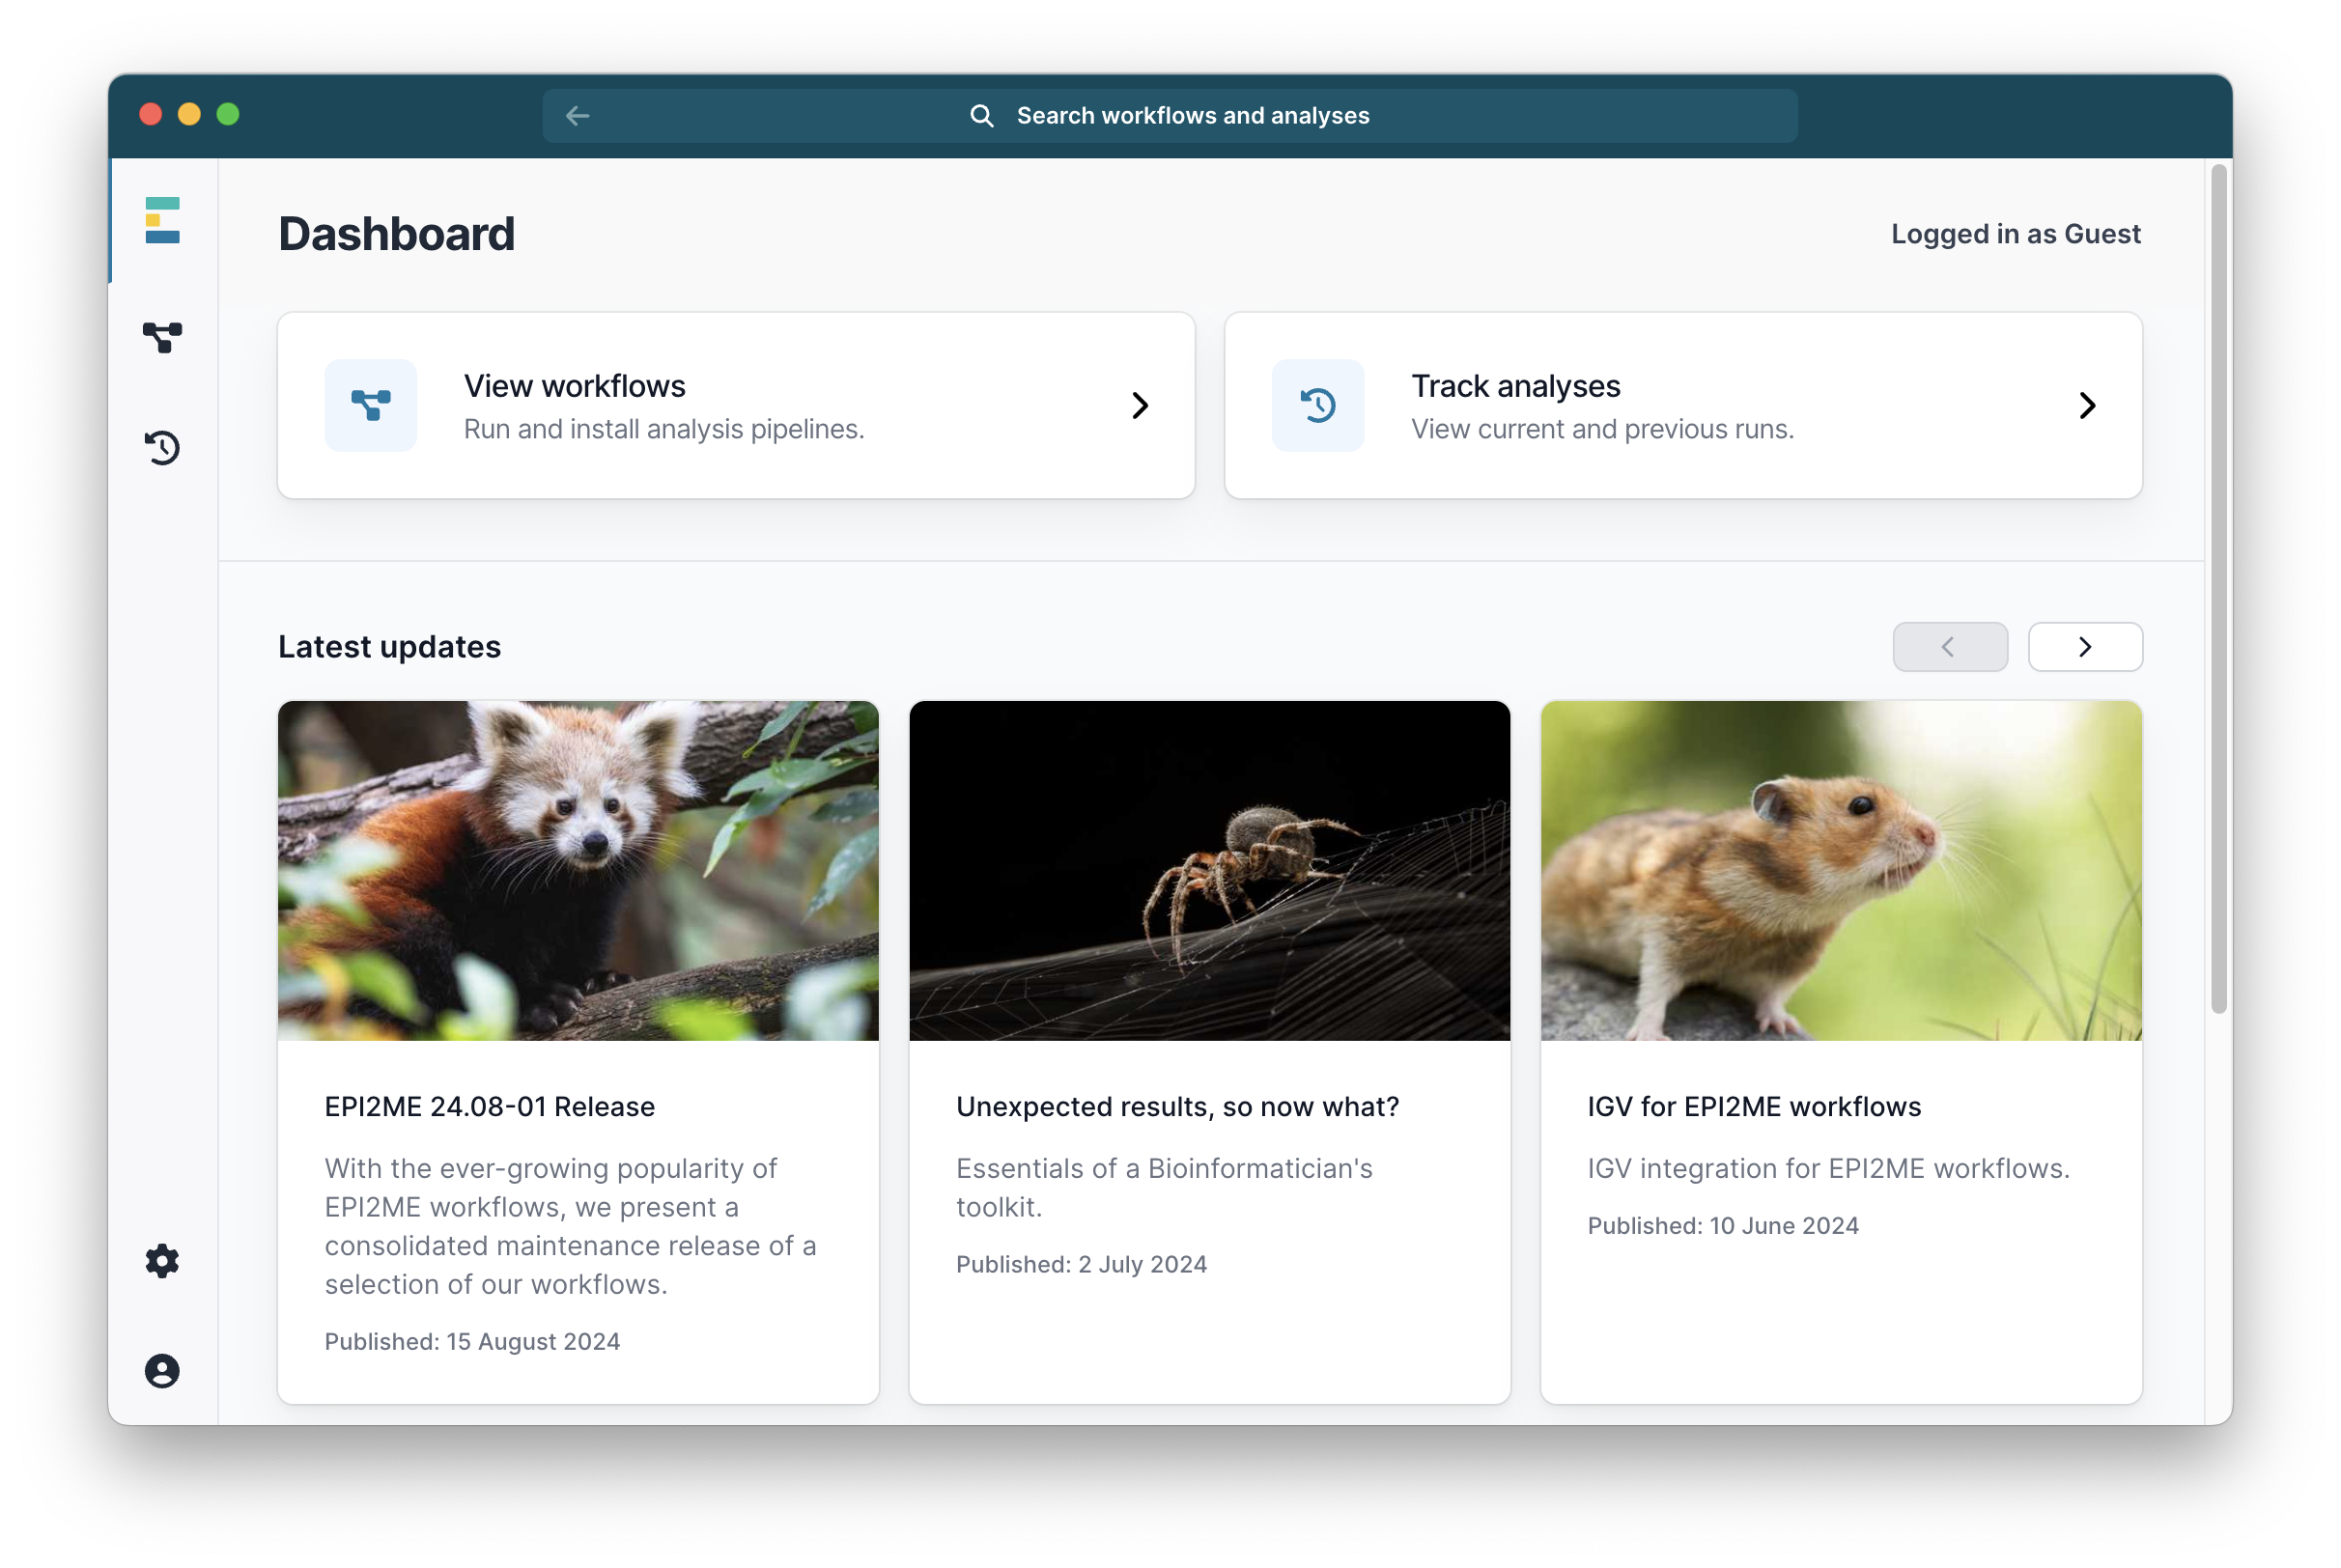2341x1568 pixels.
Task: Click the Track analyses clock icon
Action: click(1317, 405)
